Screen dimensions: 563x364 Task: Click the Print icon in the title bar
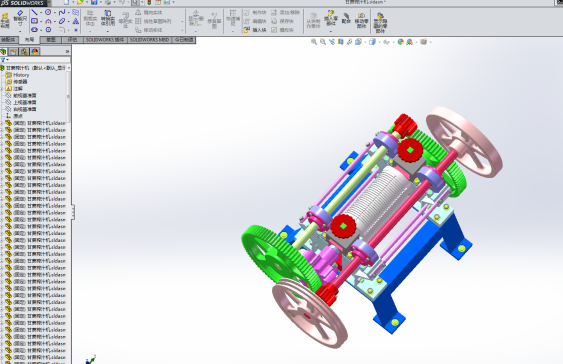108,2
